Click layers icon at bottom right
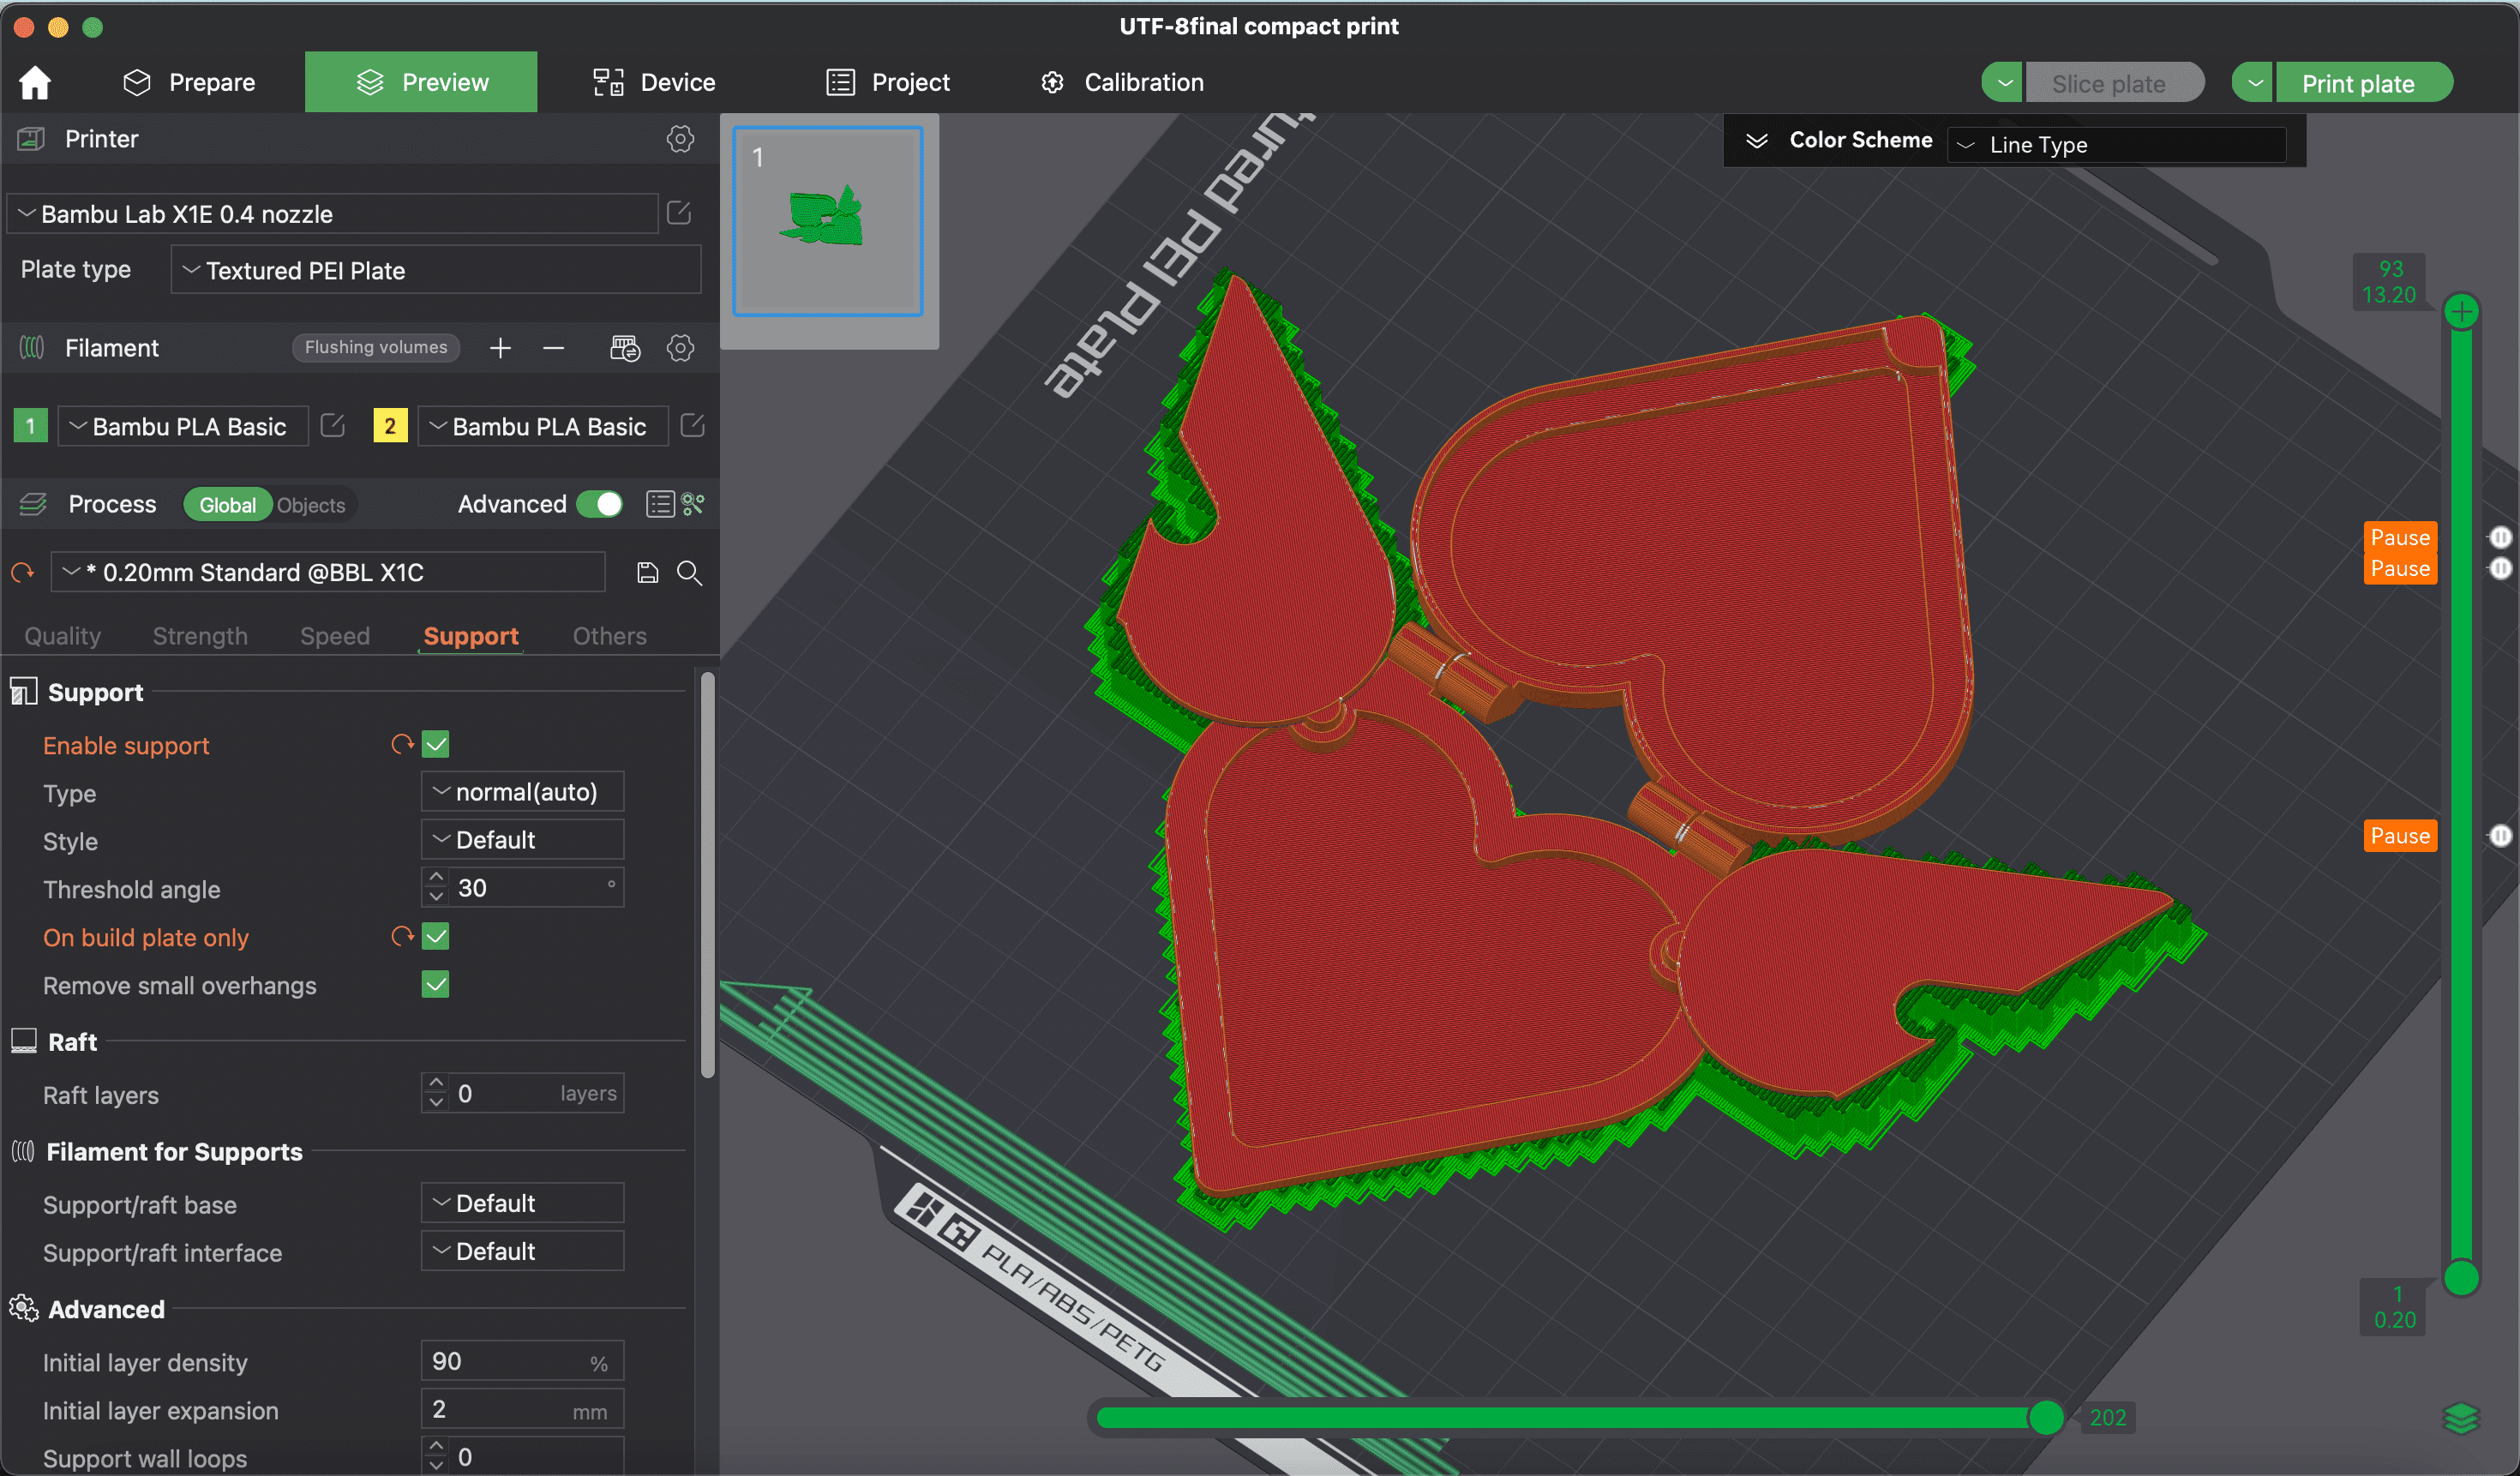 (2460, 1417)
